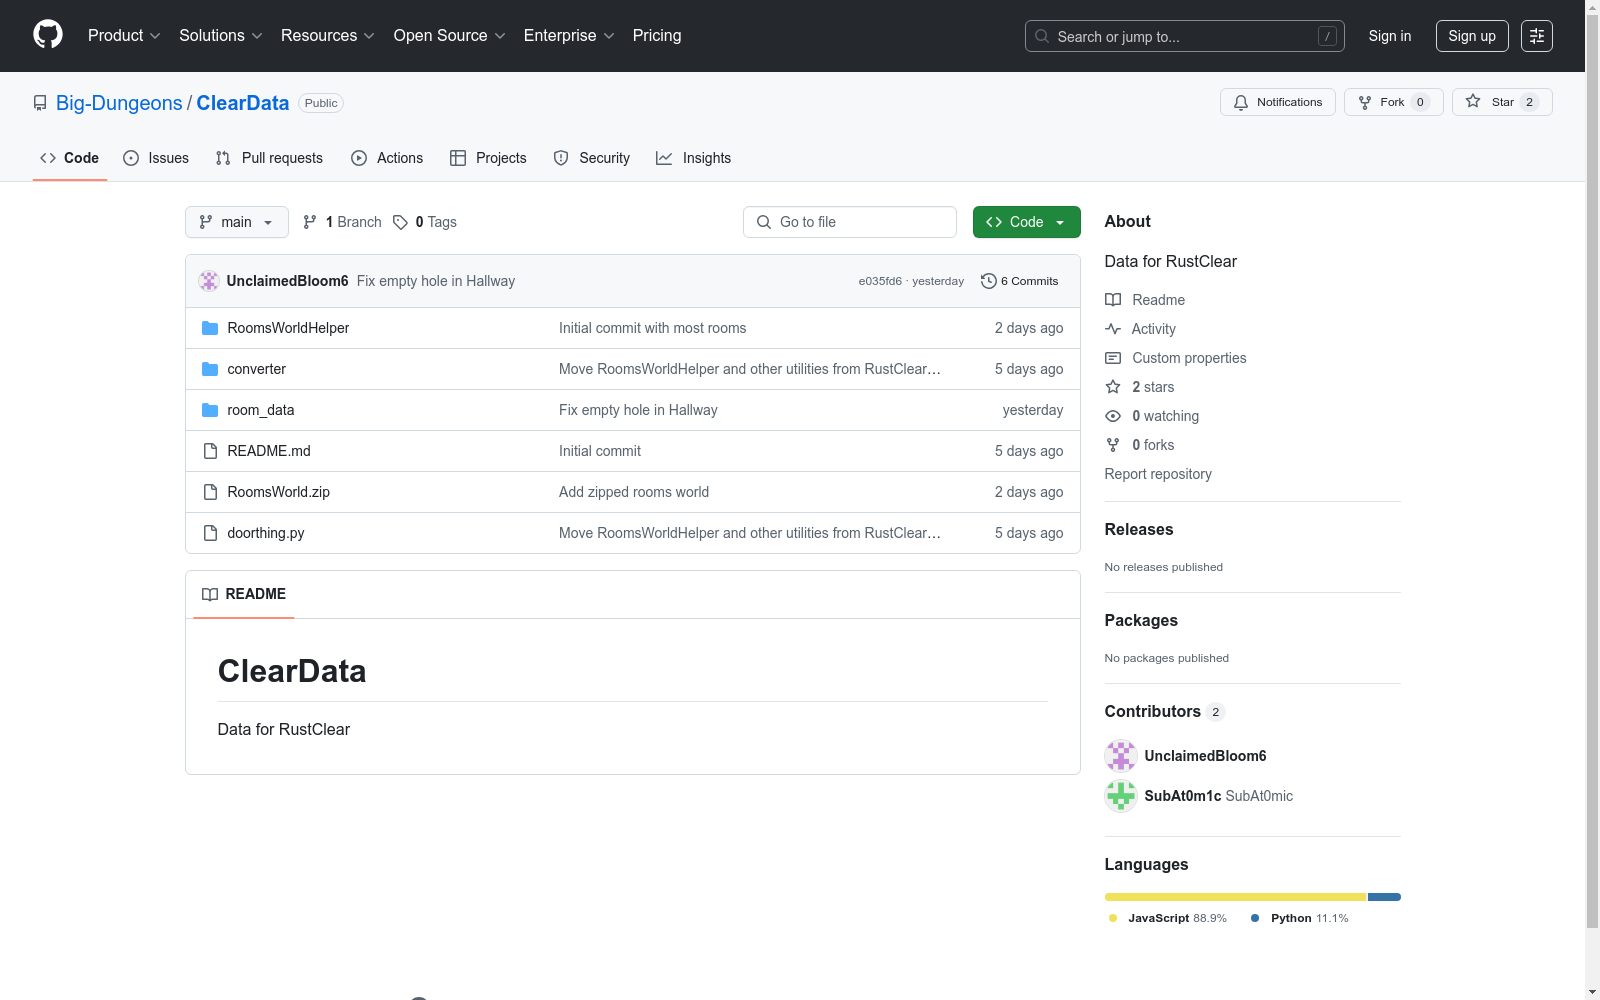
Task: Switch to the Insights tab
Action: [x=693, y=158]
